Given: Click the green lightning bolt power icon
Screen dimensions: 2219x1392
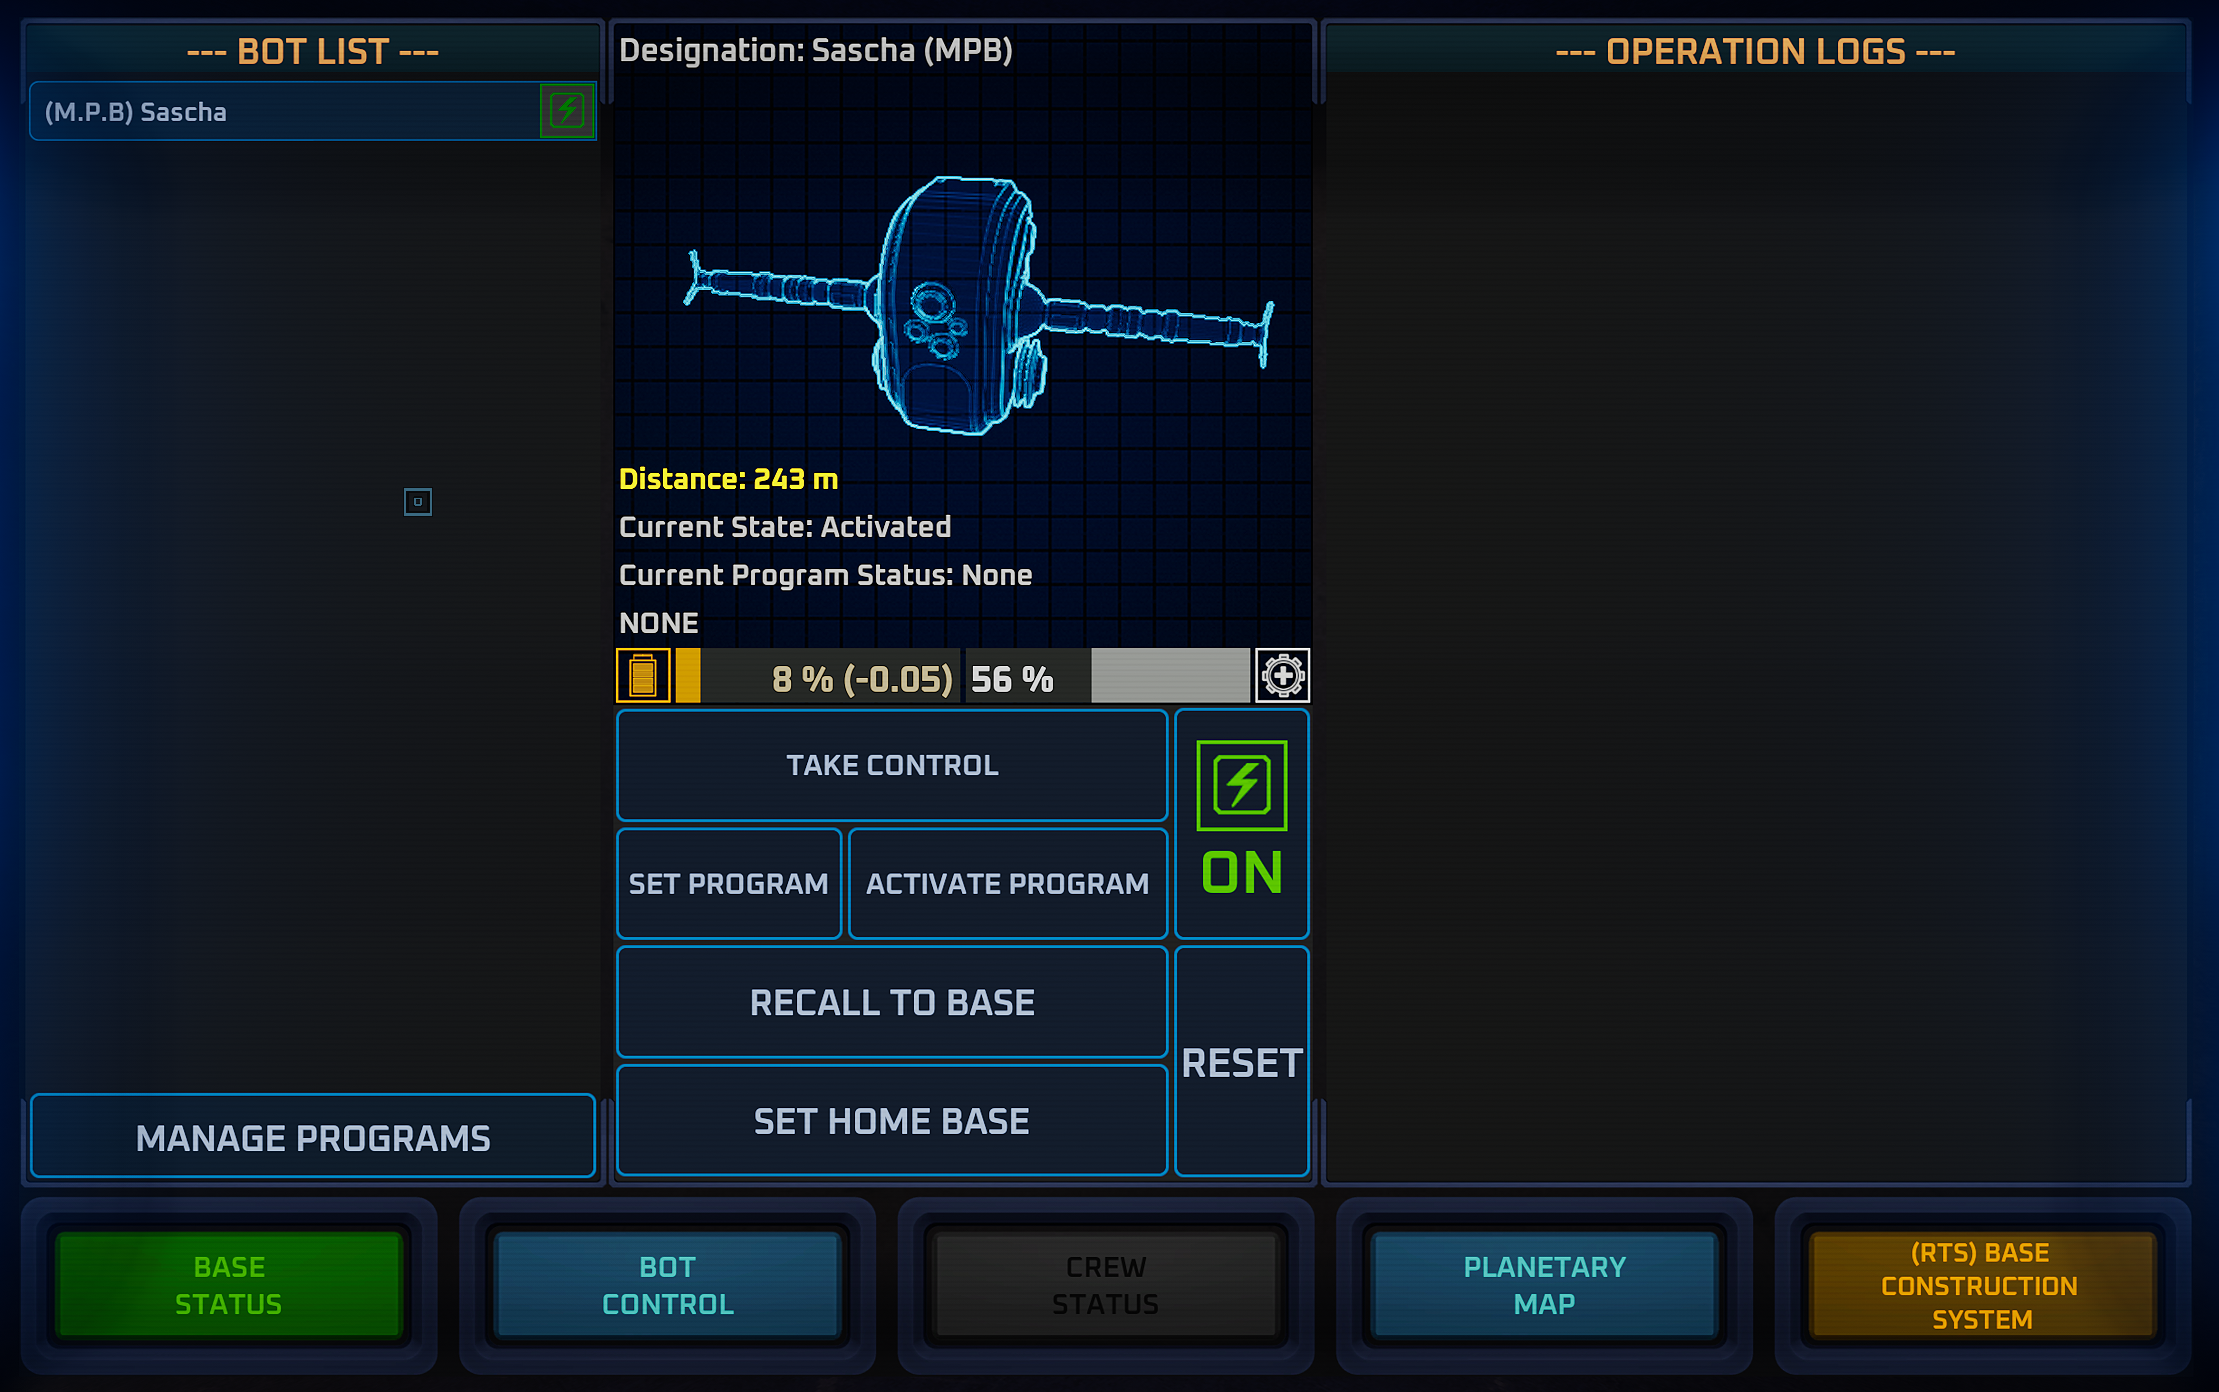Looking at the screenshot, I should (1242, 785).
